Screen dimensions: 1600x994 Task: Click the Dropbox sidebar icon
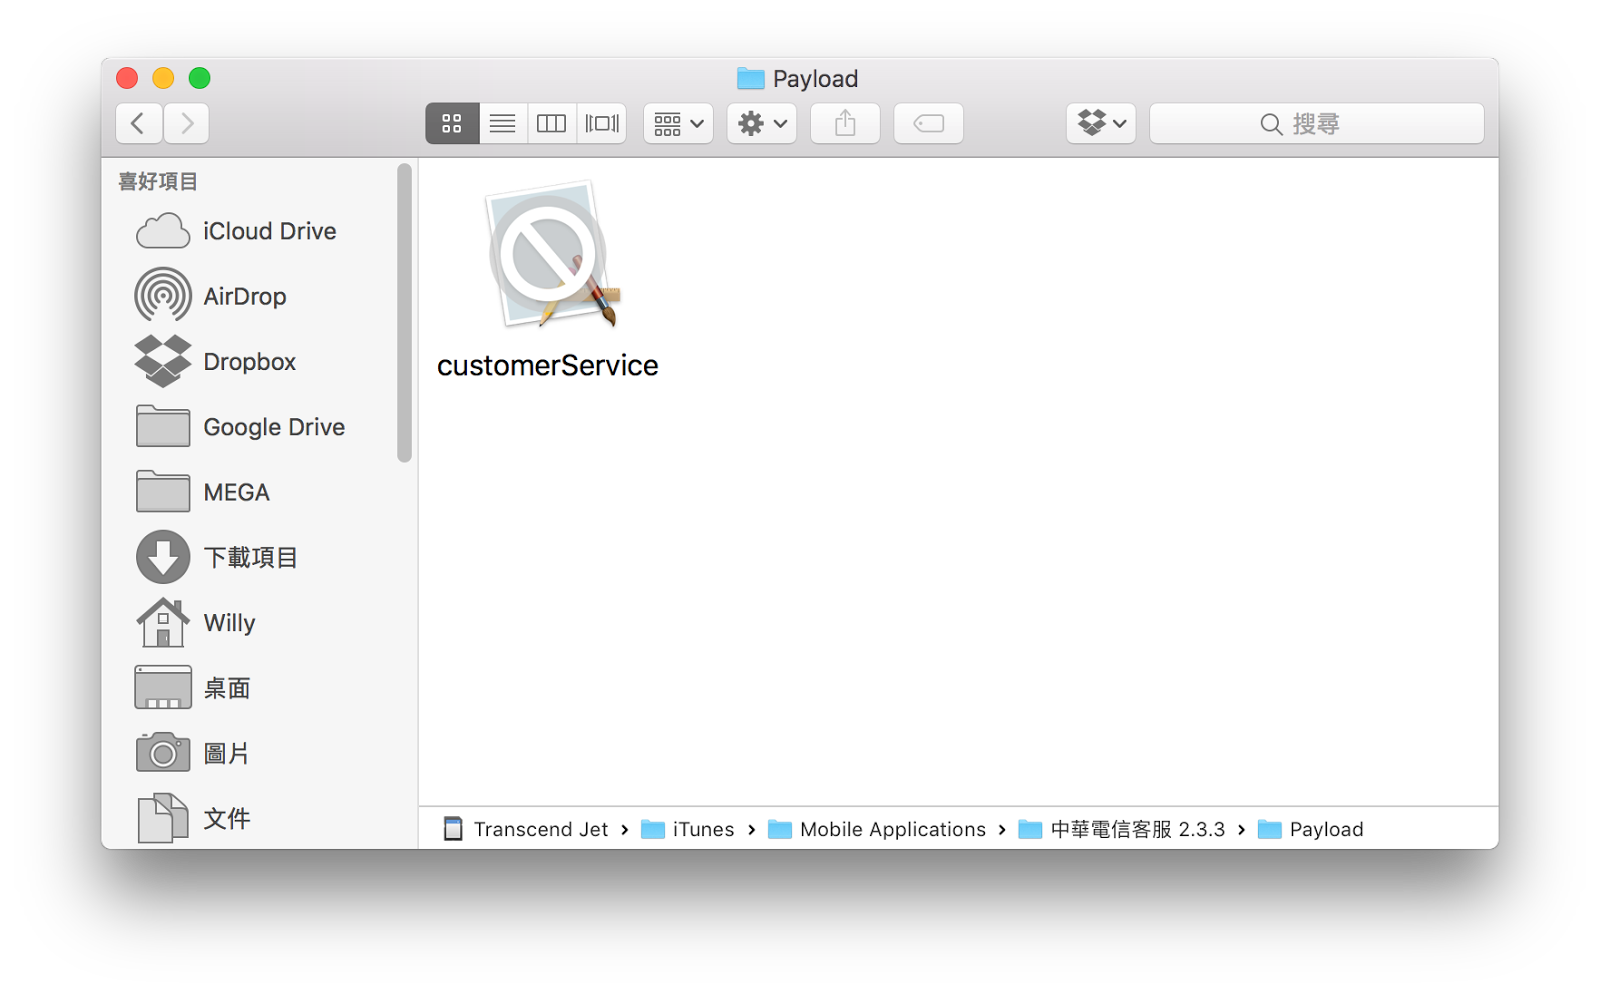[x=163, y=361]
